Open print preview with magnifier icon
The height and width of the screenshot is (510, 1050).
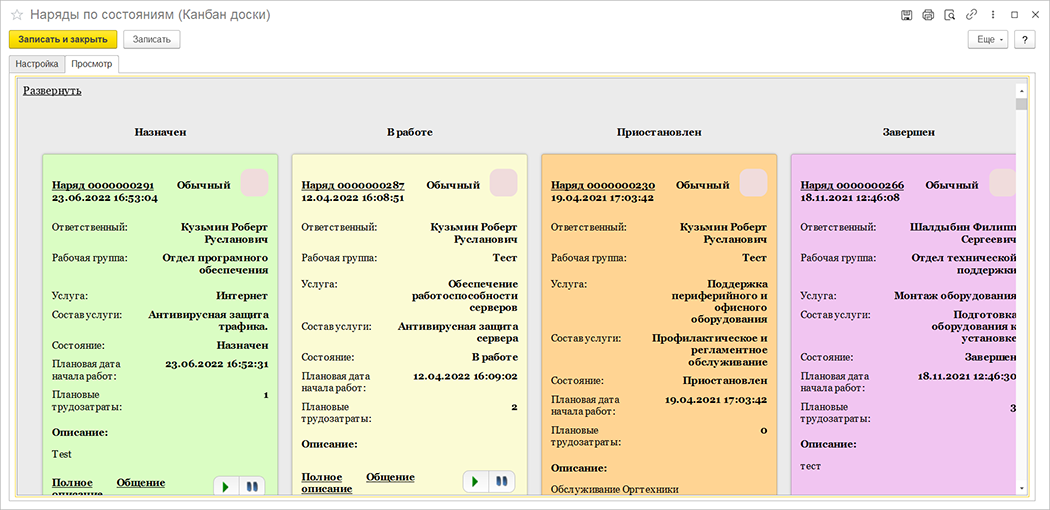[x=949, y=15]
